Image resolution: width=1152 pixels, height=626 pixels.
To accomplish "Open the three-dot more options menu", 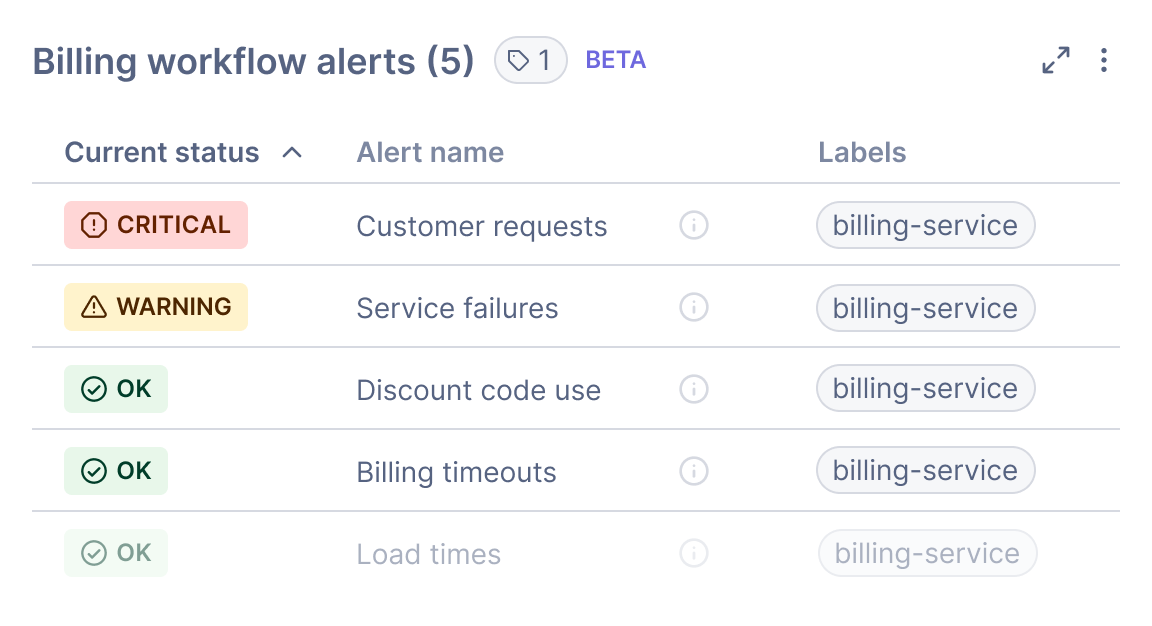I will [x=1103, y=61].
